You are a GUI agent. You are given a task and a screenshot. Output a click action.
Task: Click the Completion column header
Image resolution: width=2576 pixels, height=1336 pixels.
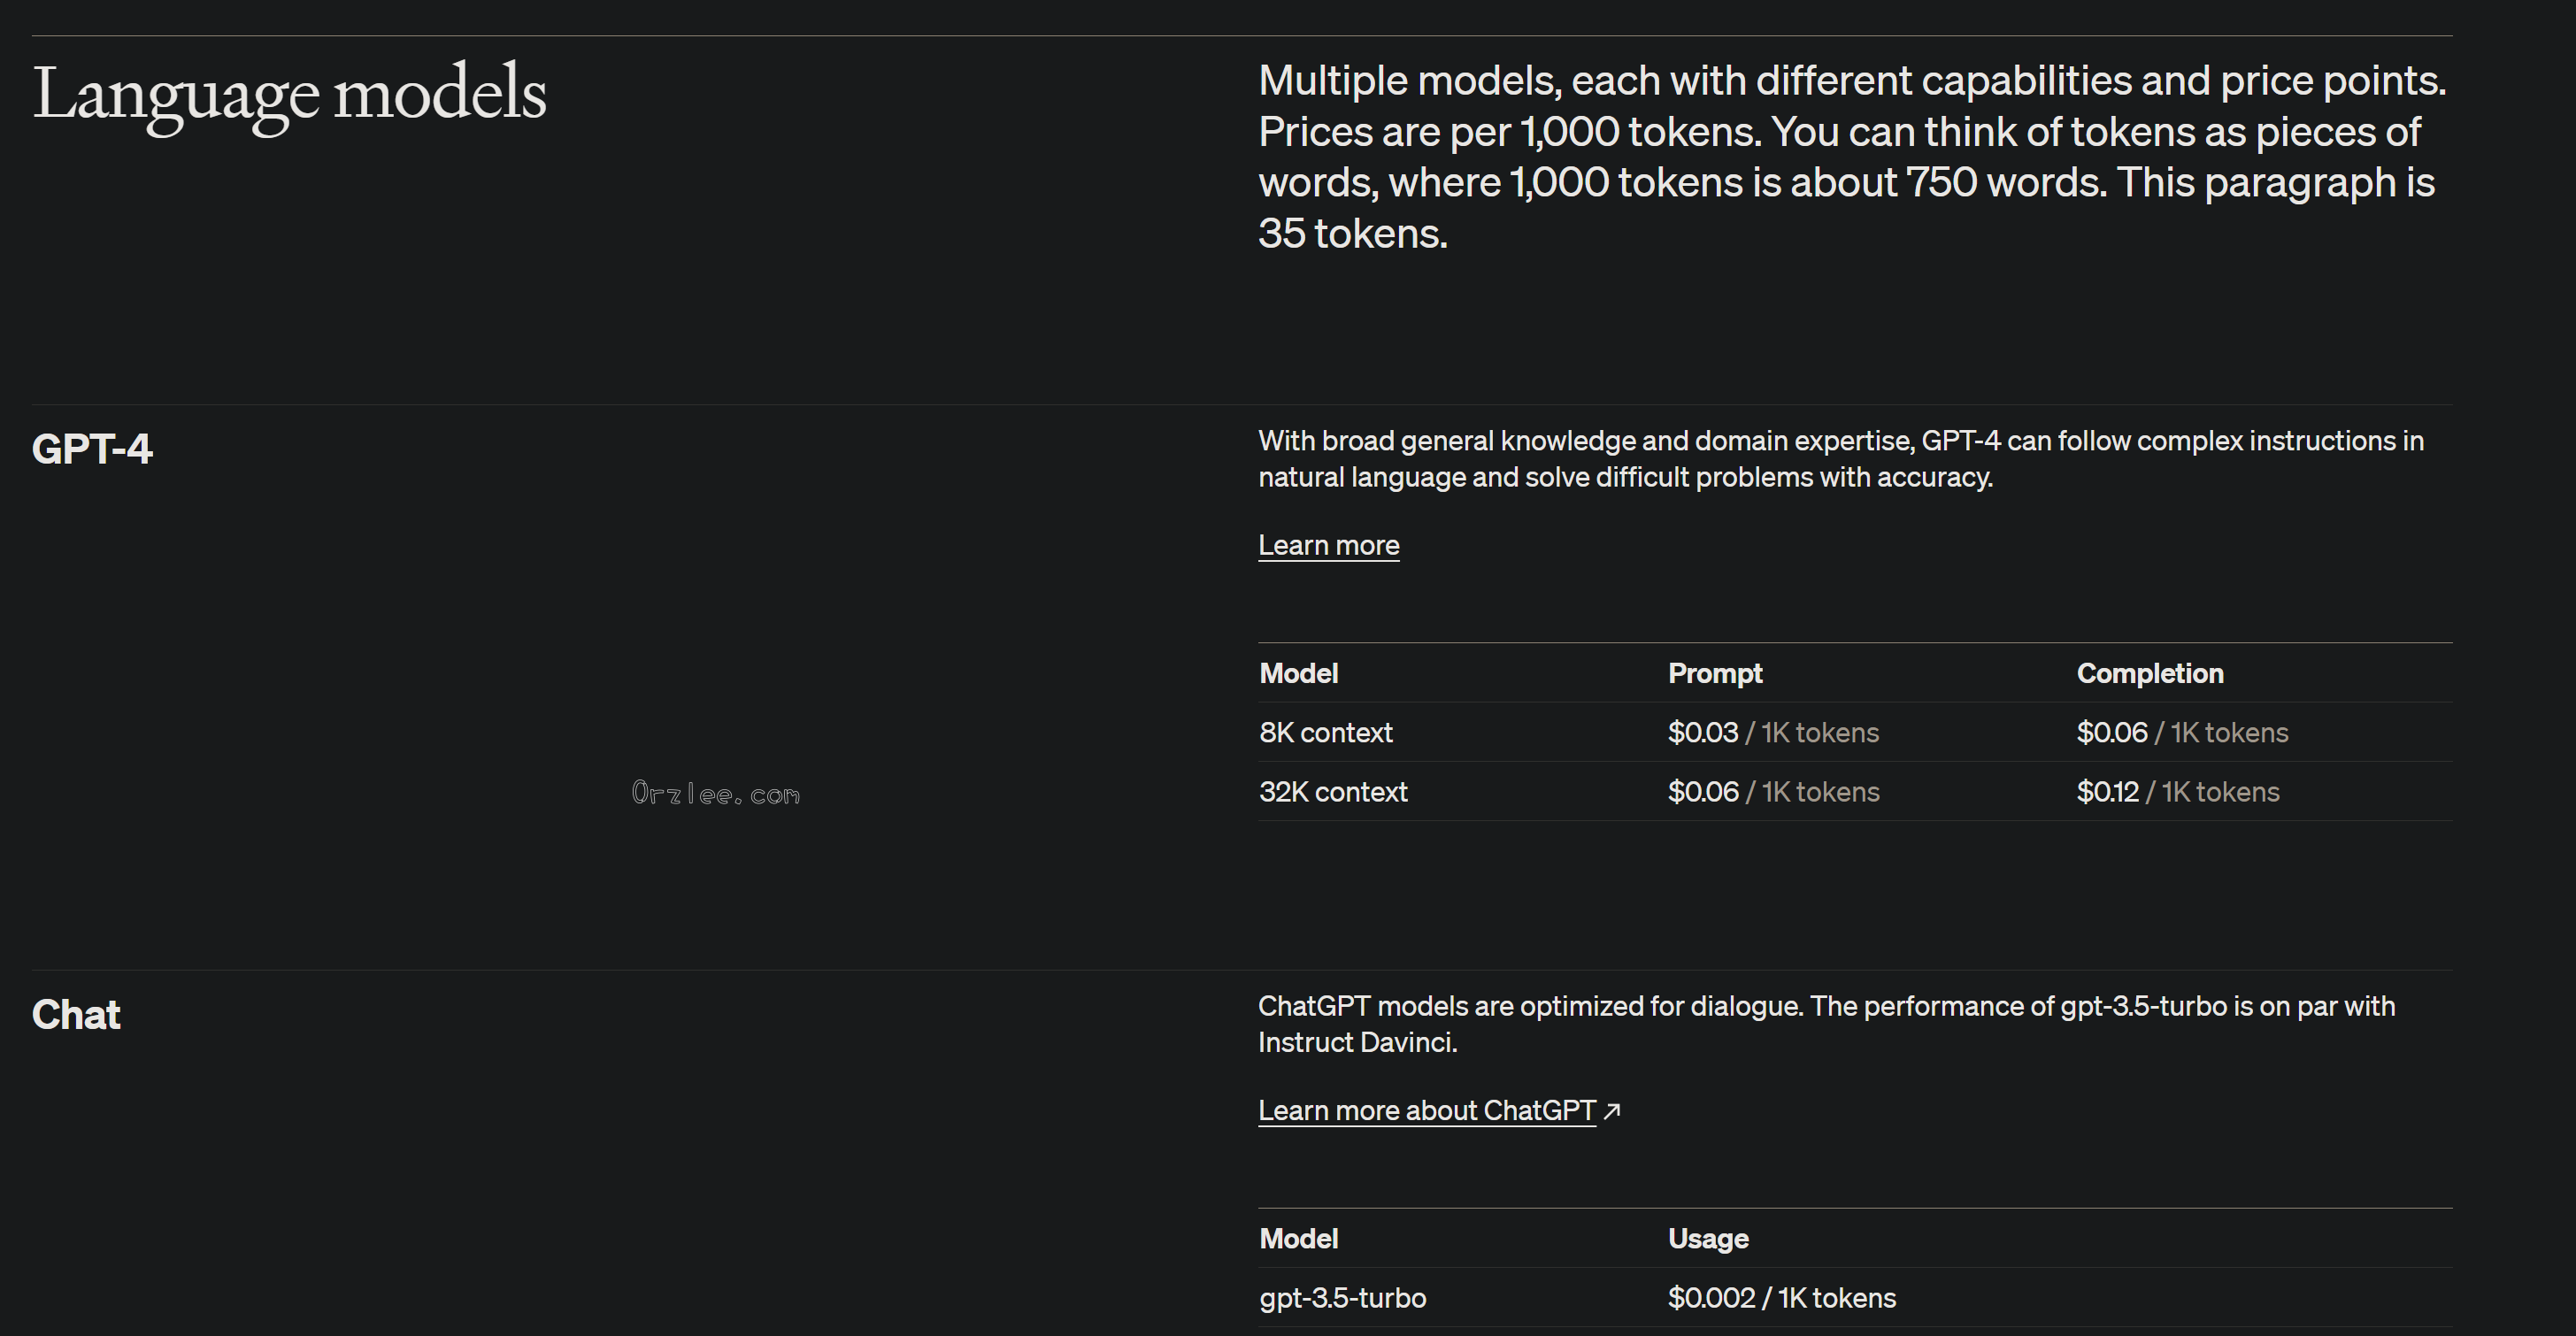pos(2150,673)
